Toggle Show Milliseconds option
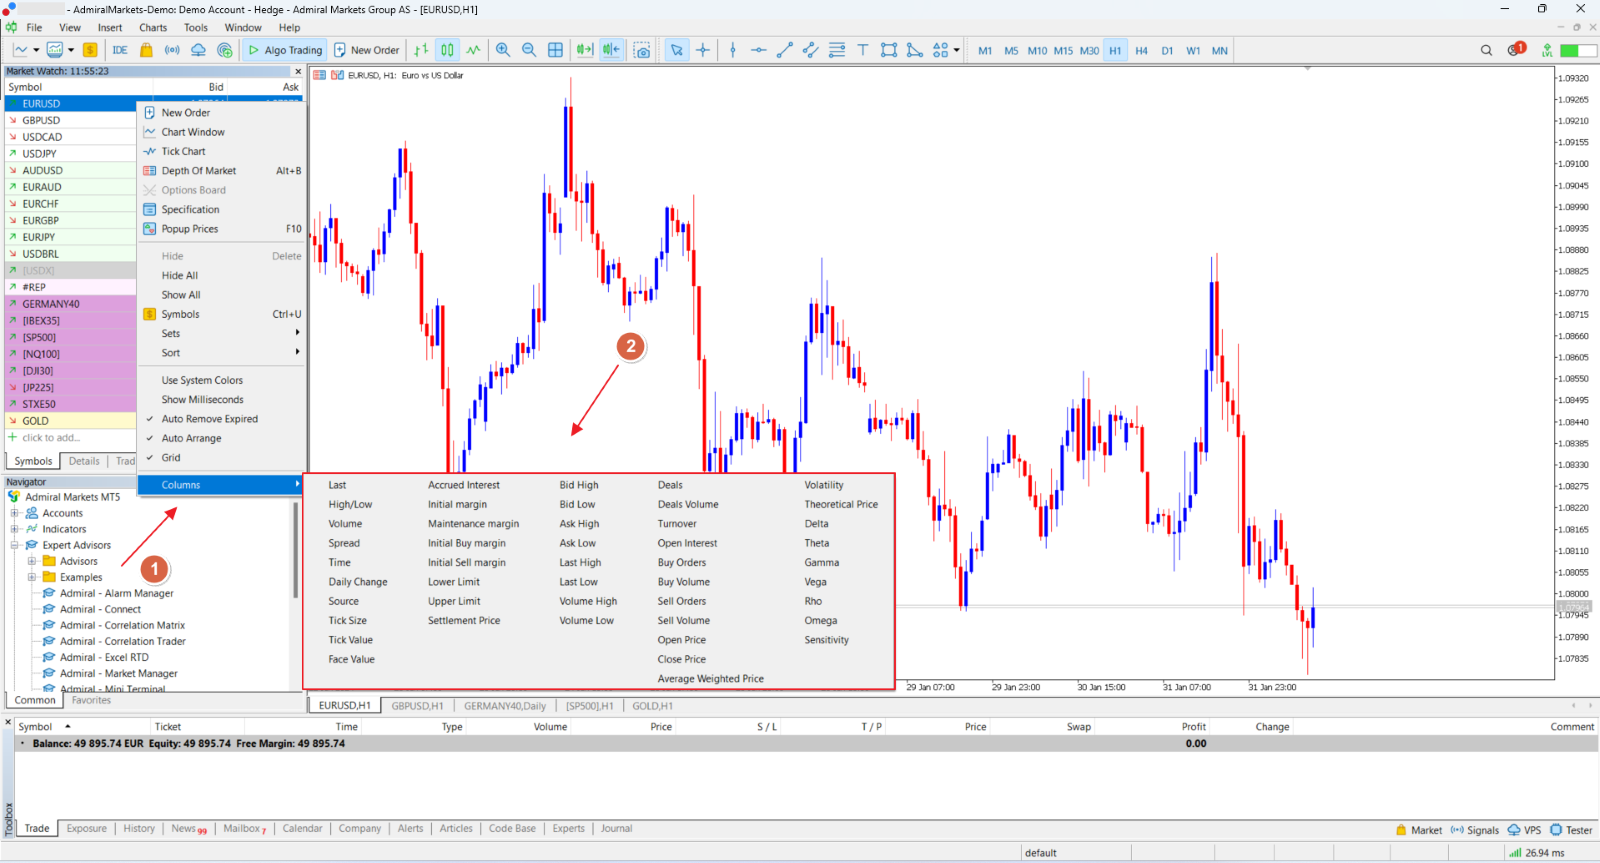Screen dimensions: 1600x863 pyautogui.click(x=202, y=399)
